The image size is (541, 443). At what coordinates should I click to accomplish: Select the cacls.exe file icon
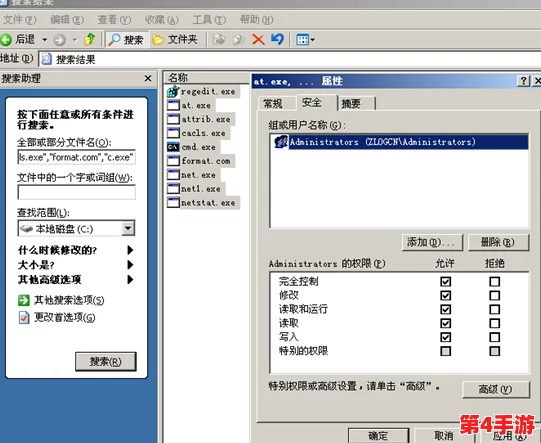pyautogui.click(x=173, y=133)
